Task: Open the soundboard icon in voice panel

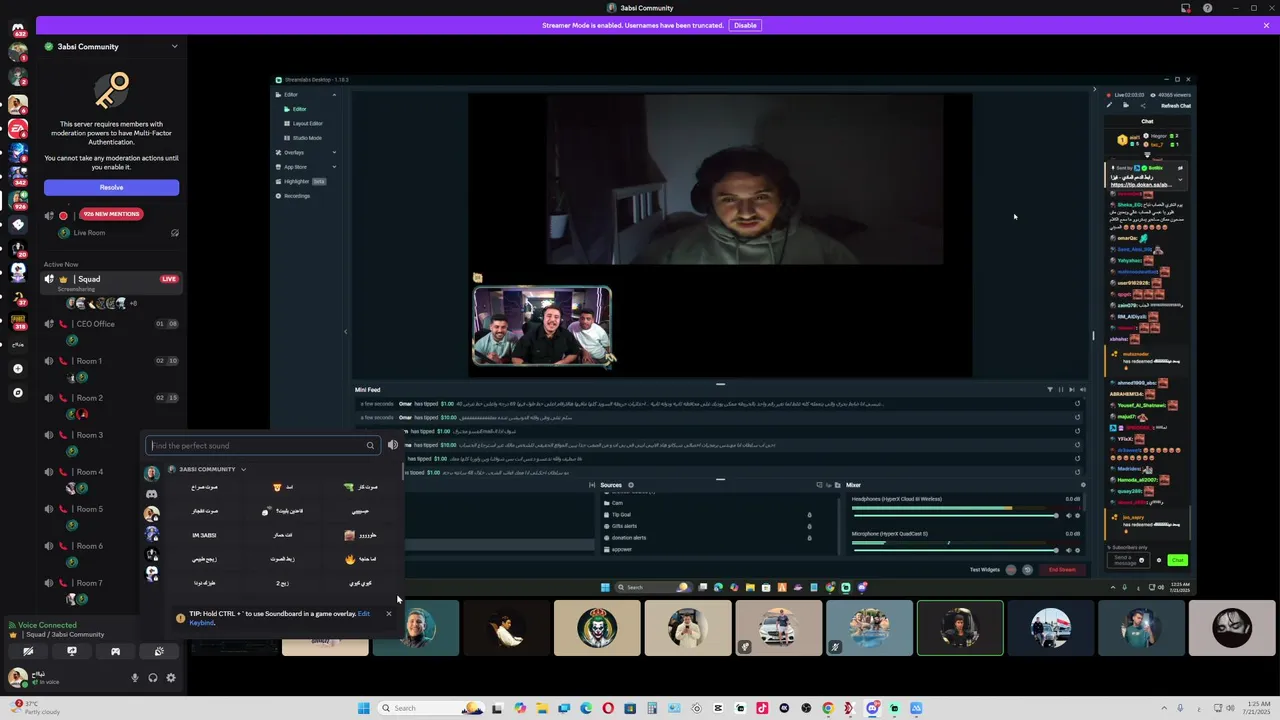Action: 159,651
